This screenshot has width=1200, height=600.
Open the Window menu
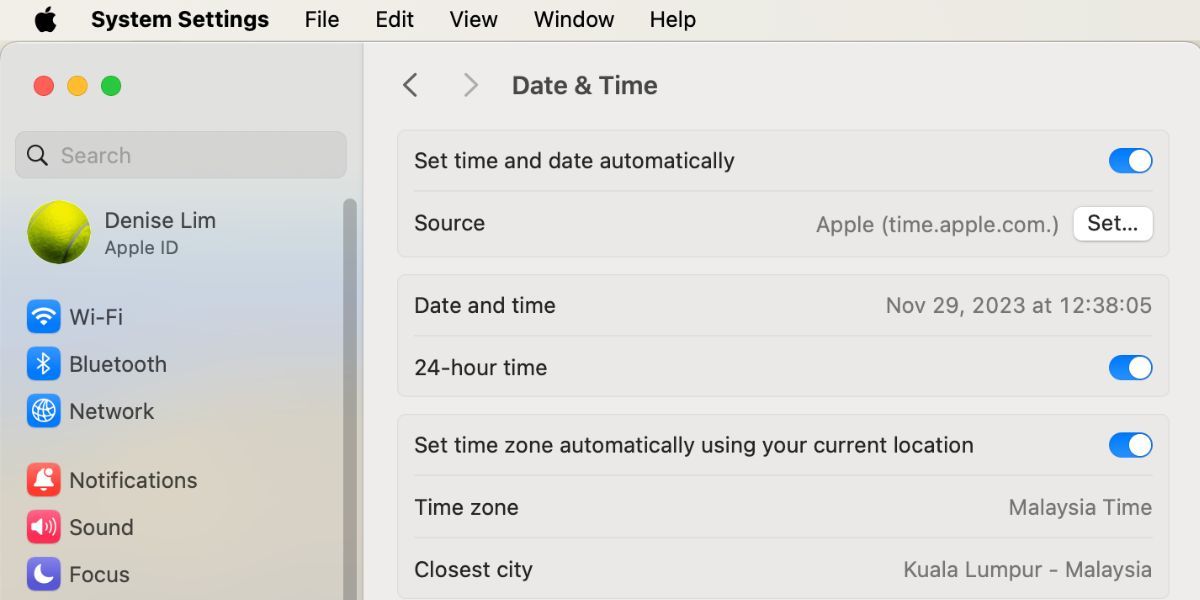(573, 19)
